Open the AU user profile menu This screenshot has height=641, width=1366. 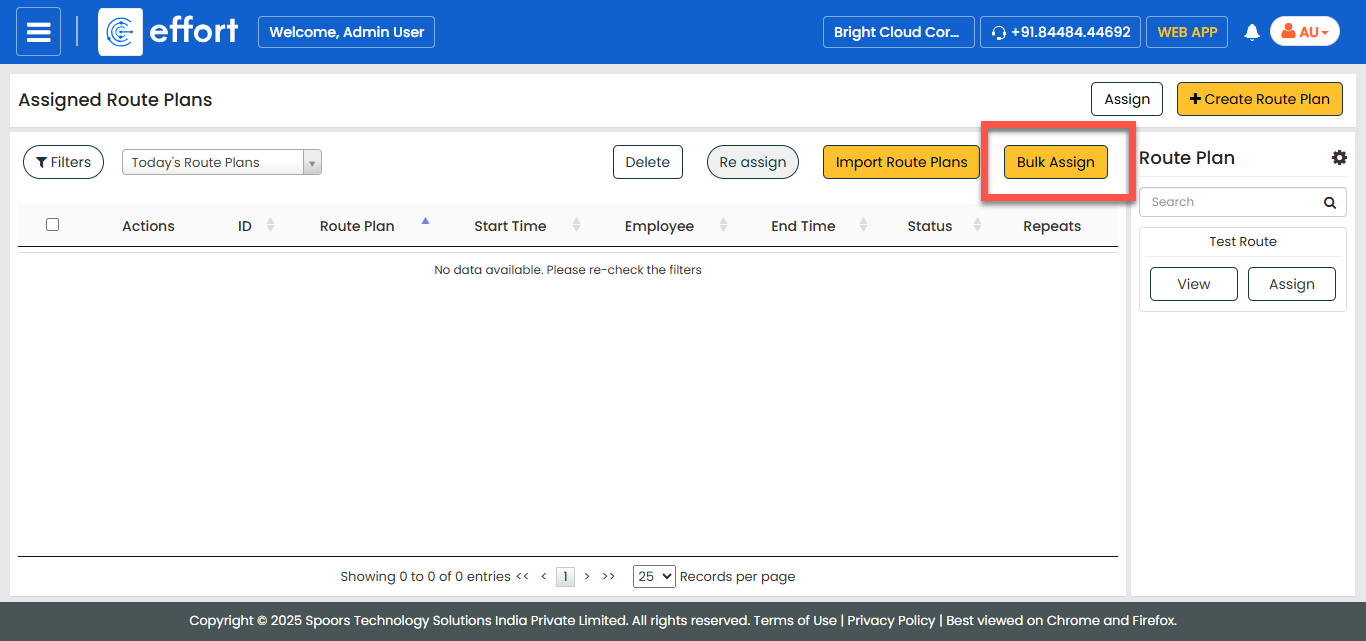[1304, 32]
